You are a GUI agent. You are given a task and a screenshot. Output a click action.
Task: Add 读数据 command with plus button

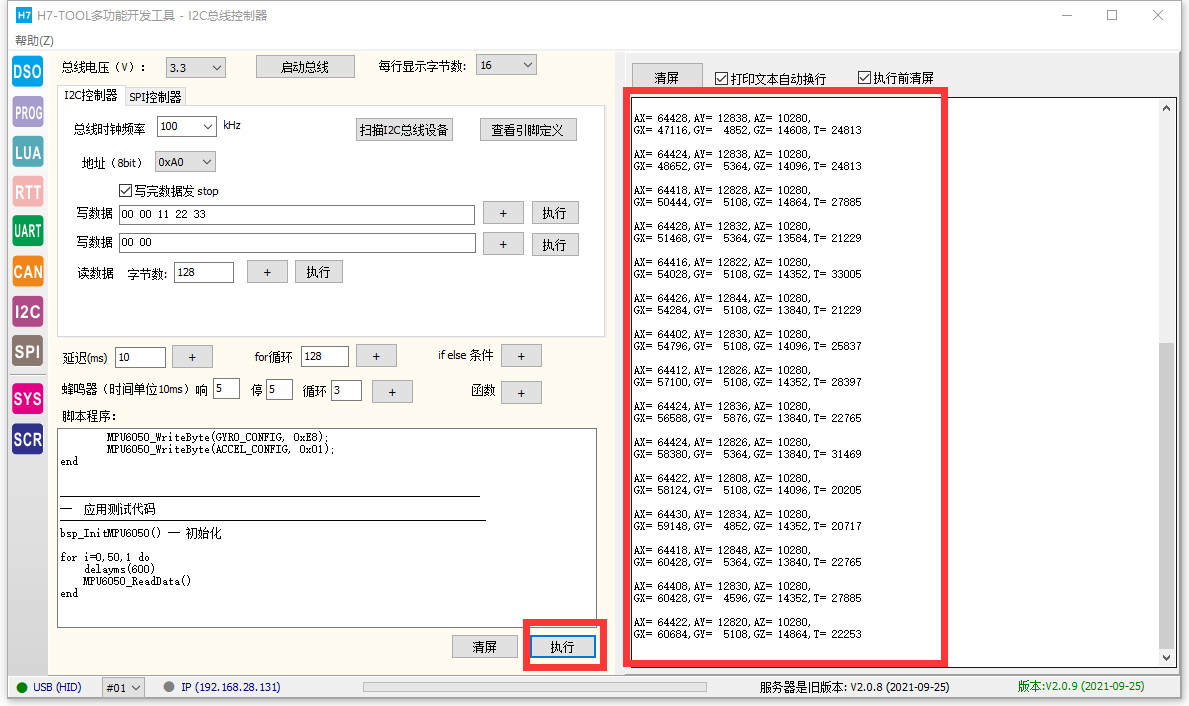[267, 271]
